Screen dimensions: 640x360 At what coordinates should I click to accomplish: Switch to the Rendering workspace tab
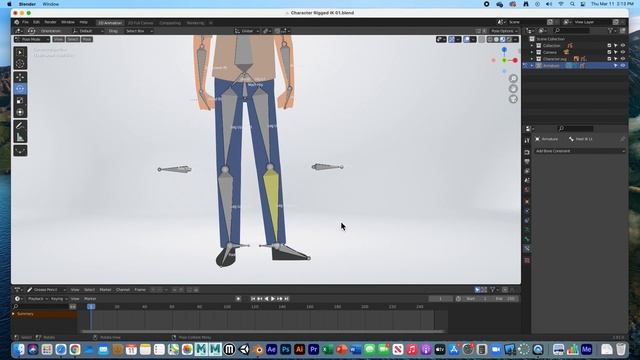[x=196, y=23]
